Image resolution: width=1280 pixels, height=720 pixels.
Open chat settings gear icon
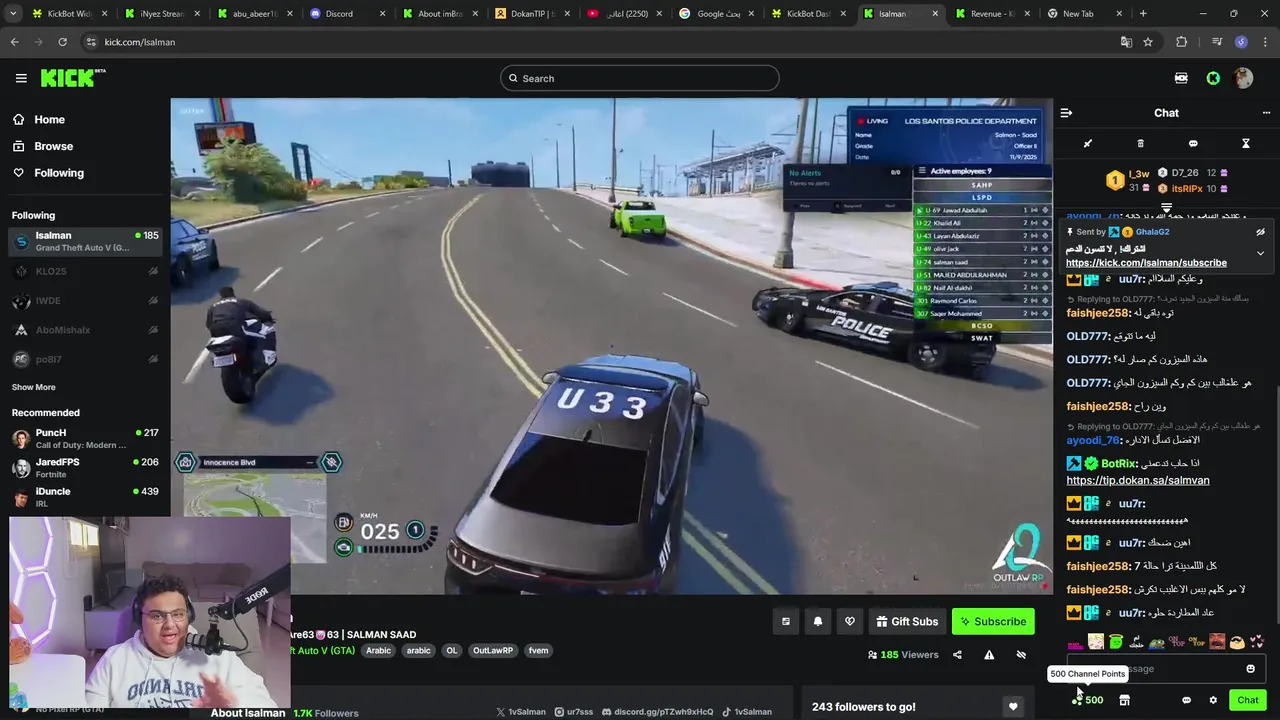point(1213,700)
